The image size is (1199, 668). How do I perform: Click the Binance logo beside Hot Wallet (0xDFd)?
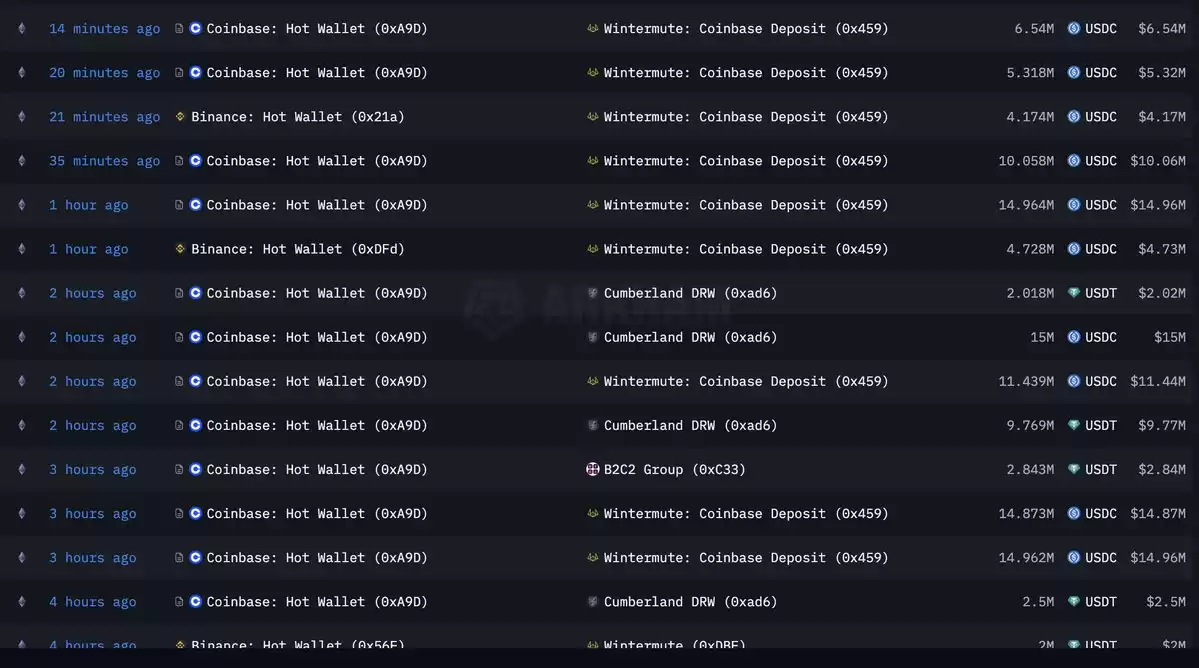pos(180,249)
